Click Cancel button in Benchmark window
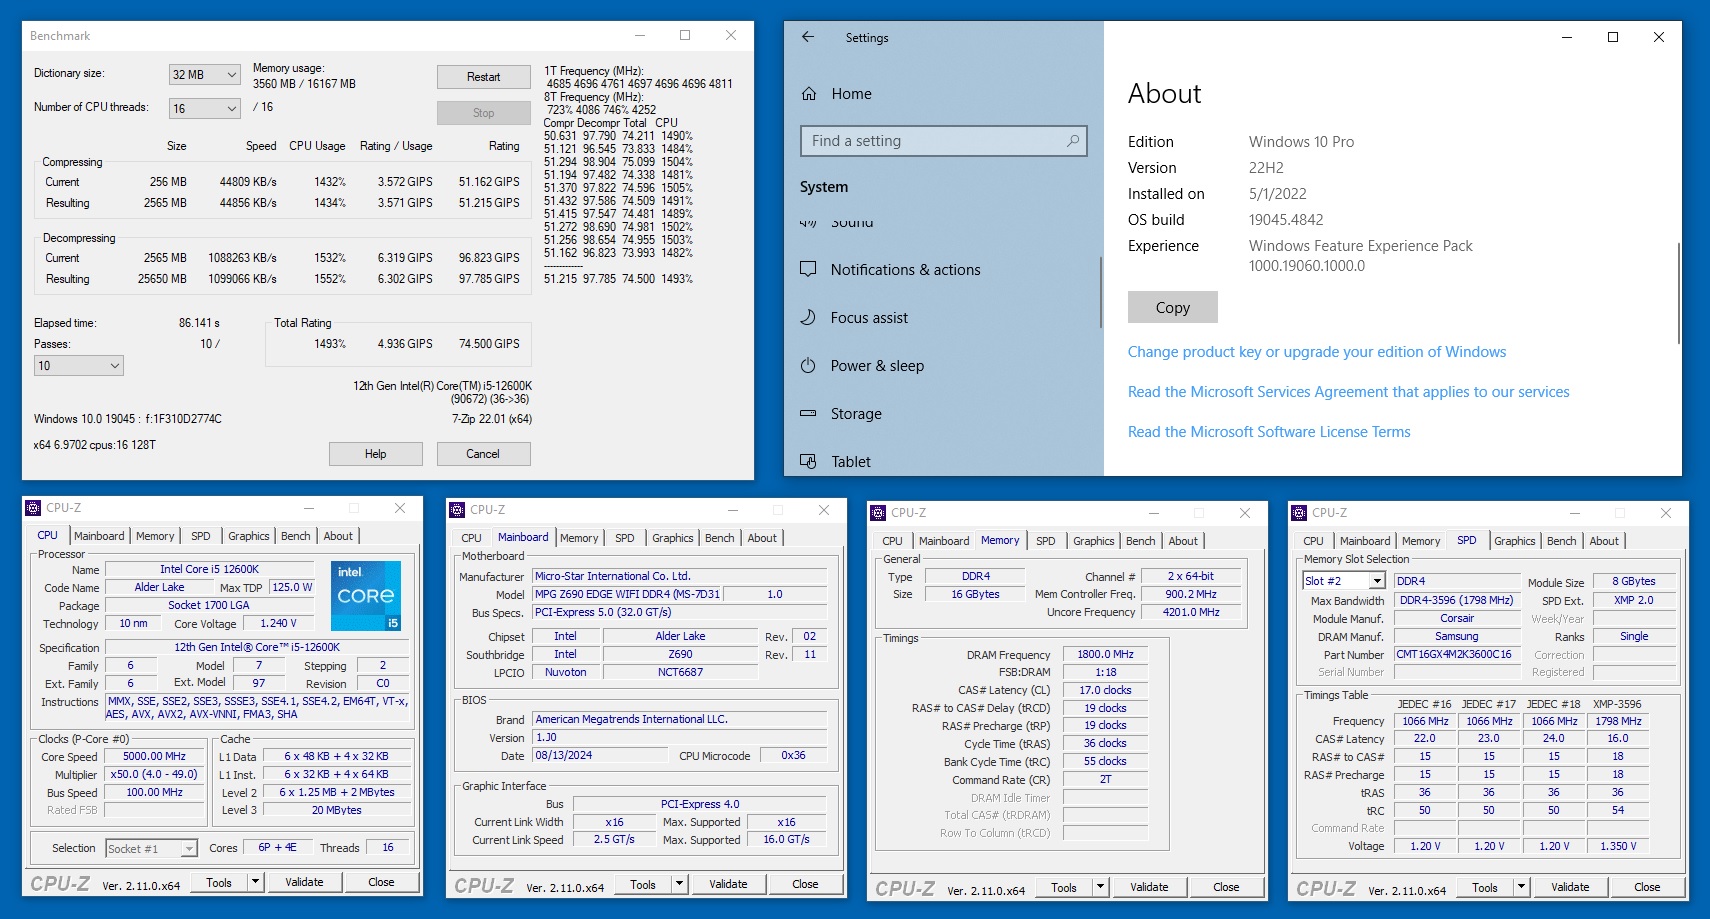 [x=483, y=454]
